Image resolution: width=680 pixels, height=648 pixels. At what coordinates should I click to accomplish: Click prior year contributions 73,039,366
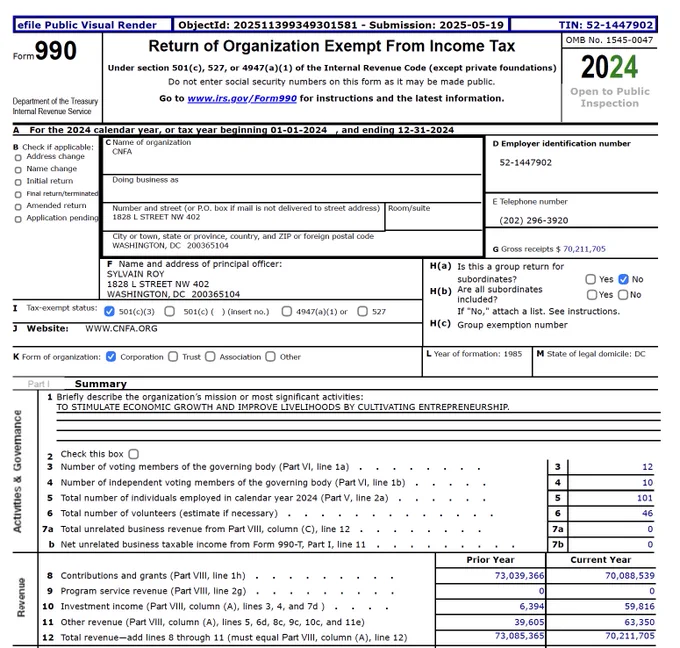[519, 576]
